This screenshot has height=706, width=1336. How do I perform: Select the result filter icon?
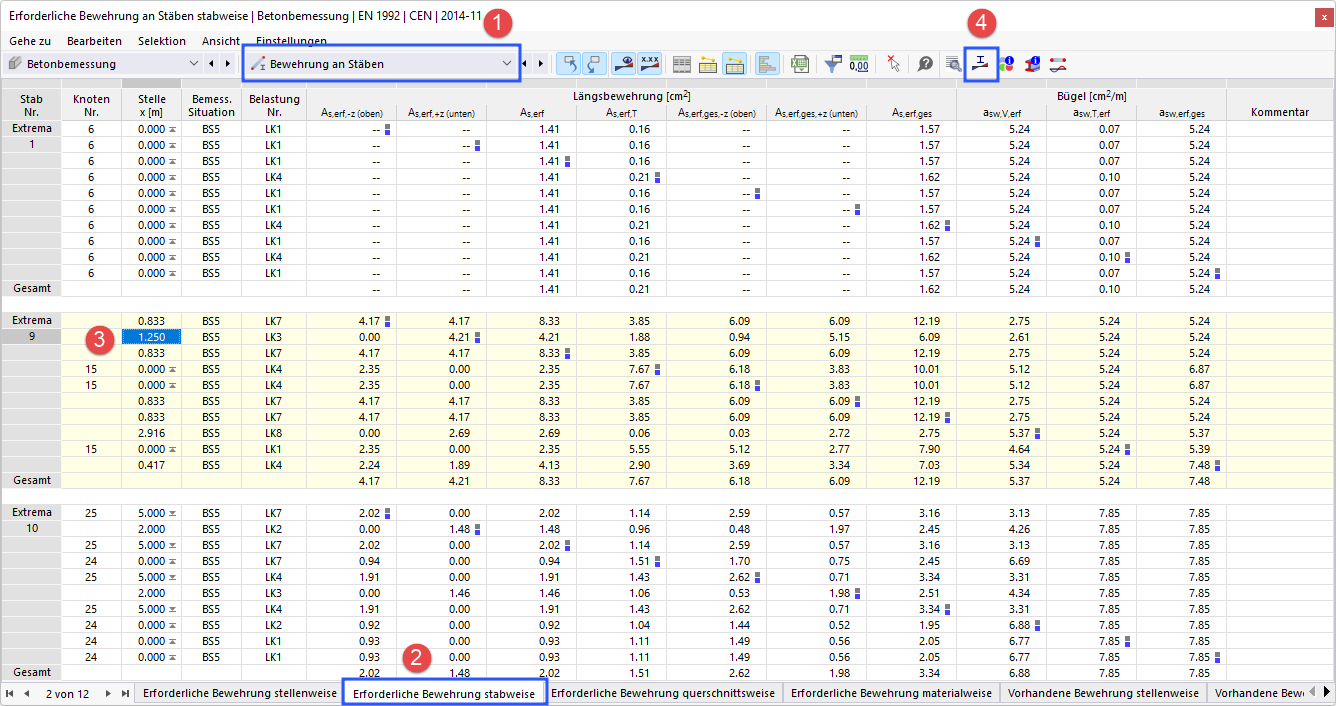pyautogui.click(x=832, y=63)
